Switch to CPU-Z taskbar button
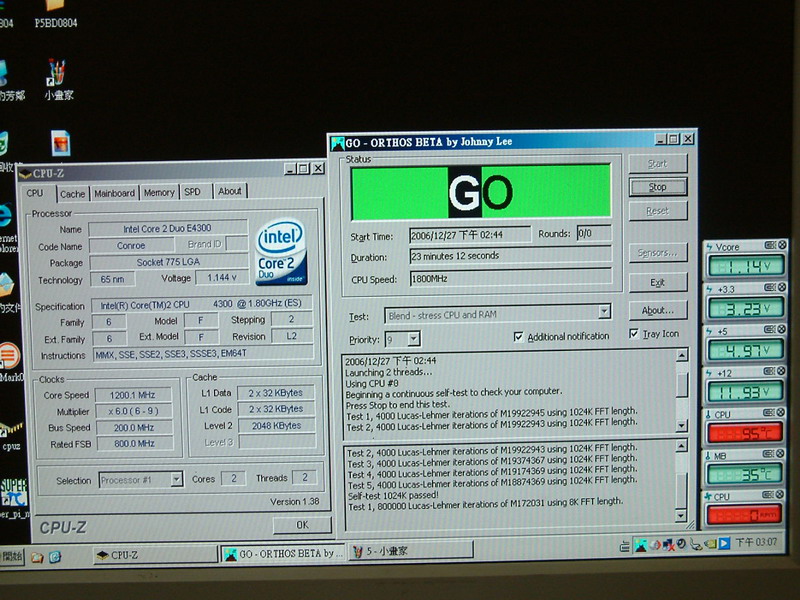The image size is (800, 600). [155, 555]
